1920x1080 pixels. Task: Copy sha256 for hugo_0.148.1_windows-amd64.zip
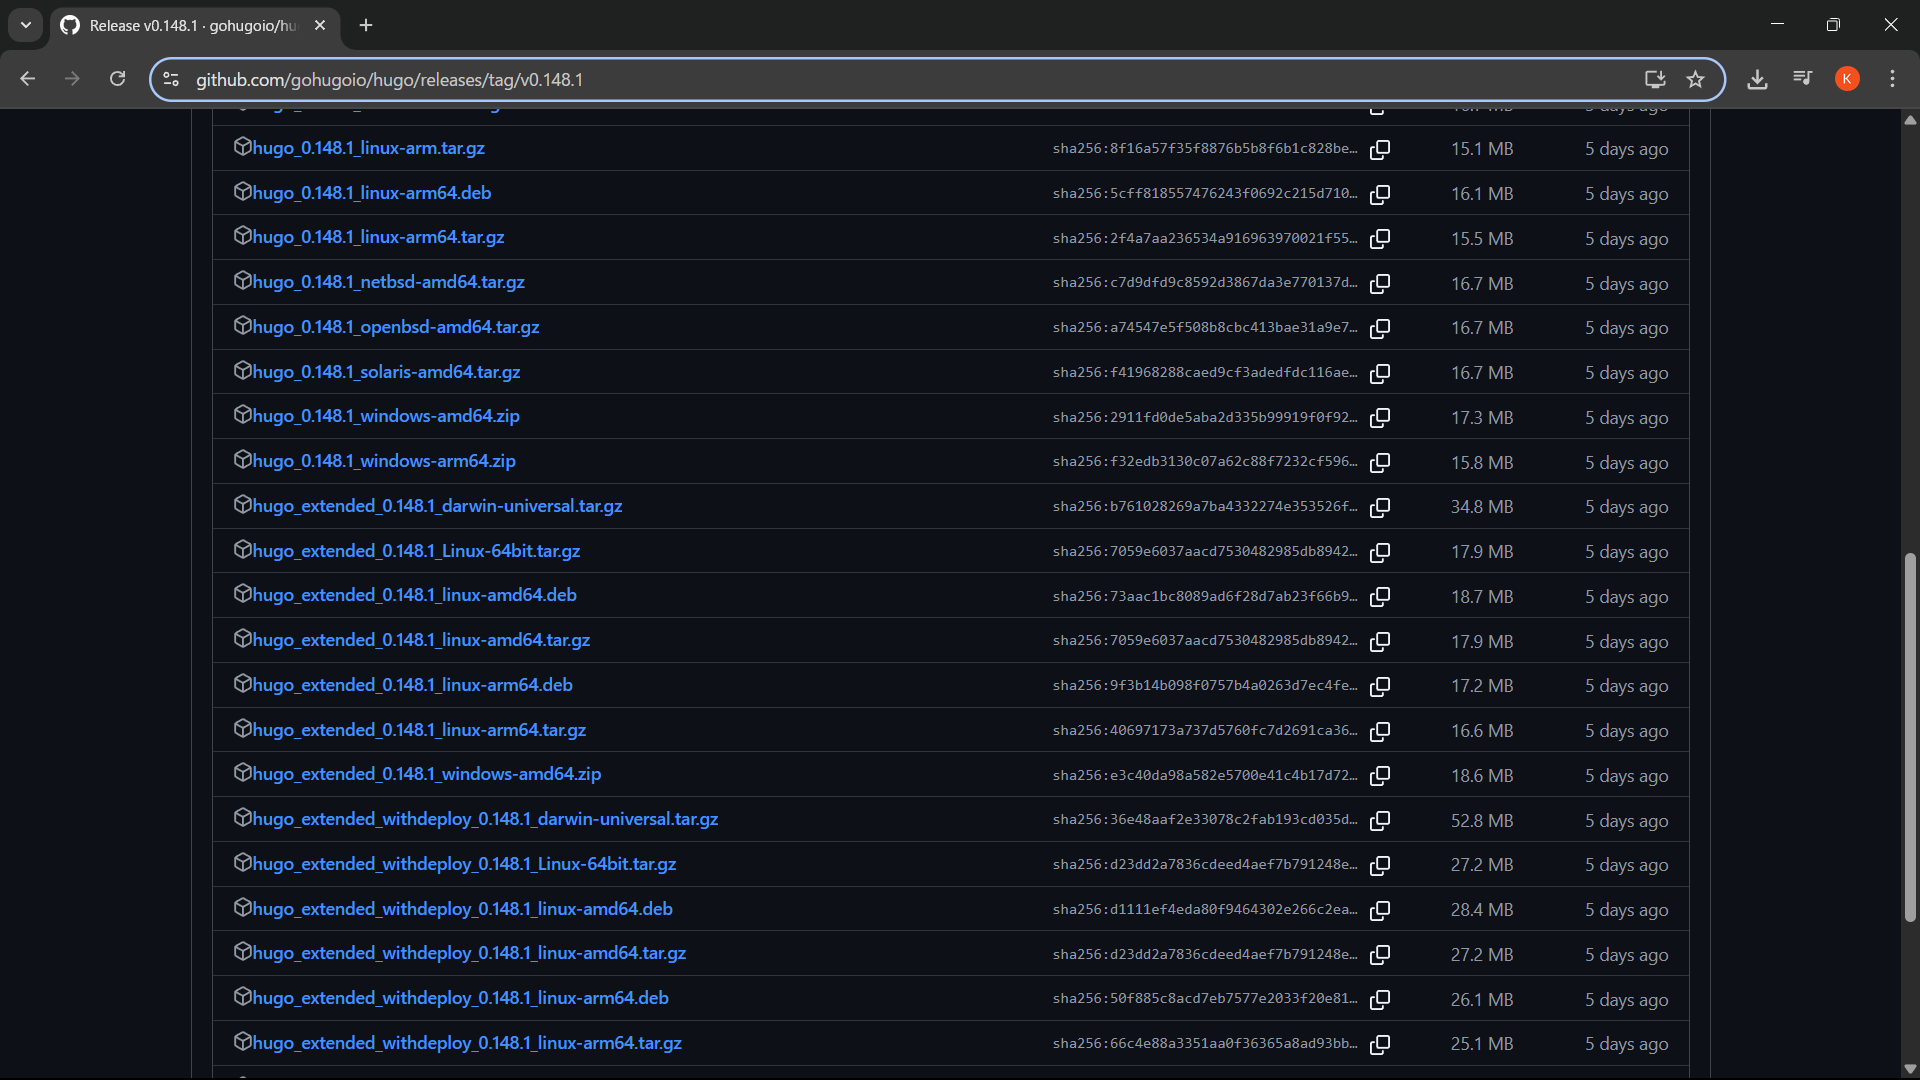click(x=1380, y=418)
